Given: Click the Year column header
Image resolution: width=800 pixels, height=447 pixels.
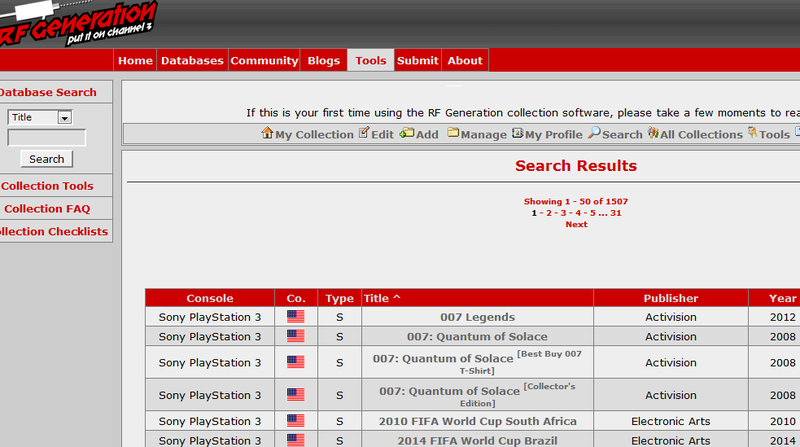Looking at the screenshot, I should 783,298.
